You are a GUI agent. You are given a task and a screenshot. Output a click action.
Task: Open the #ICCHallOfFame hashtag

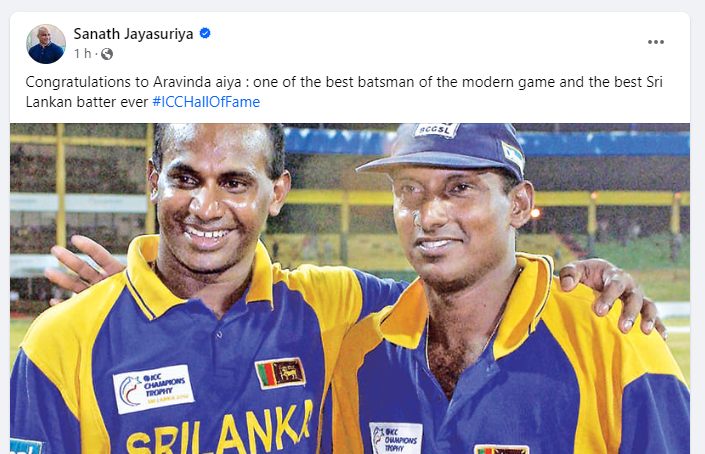coord(206,102)
